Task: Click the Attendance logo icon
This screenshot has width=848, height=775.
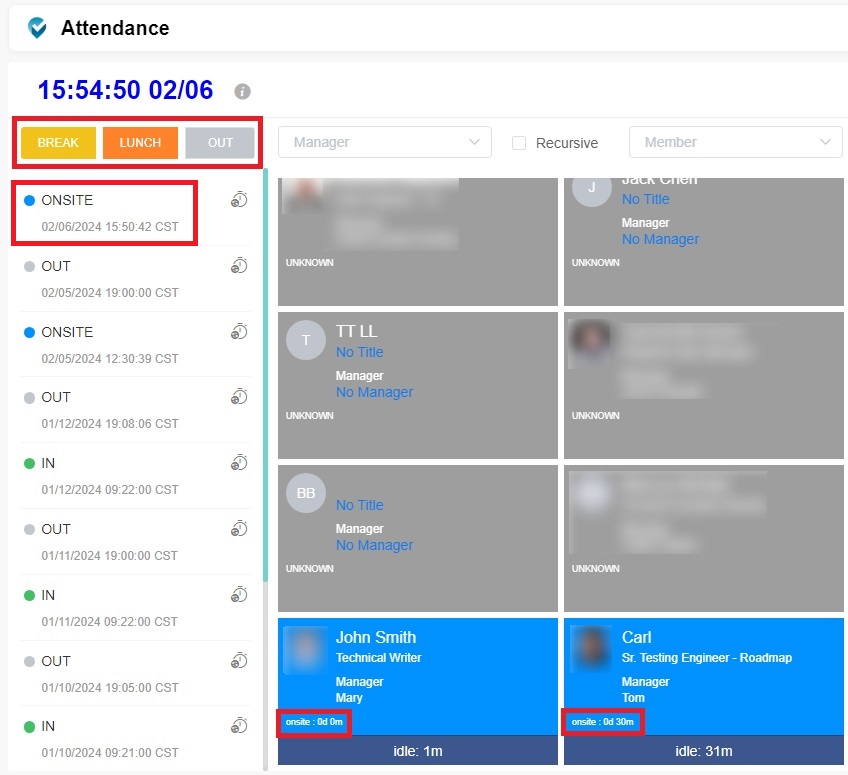Action: [x=38, y=28]
